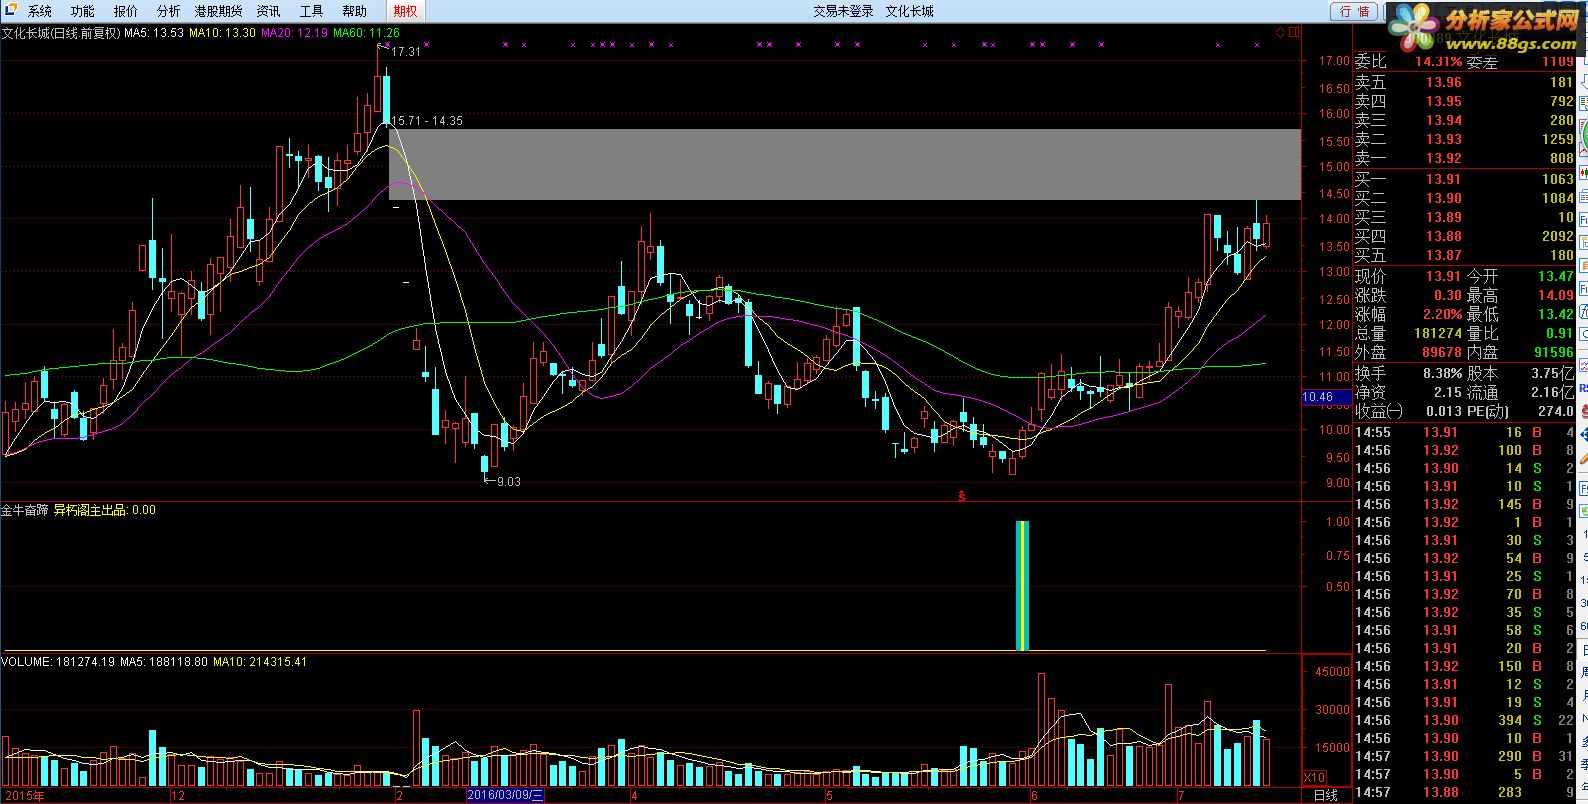Click the 外盘 89678 value
This screenshot has width=1588, height=804.
pyautogui.click(x=1441, y=353)
